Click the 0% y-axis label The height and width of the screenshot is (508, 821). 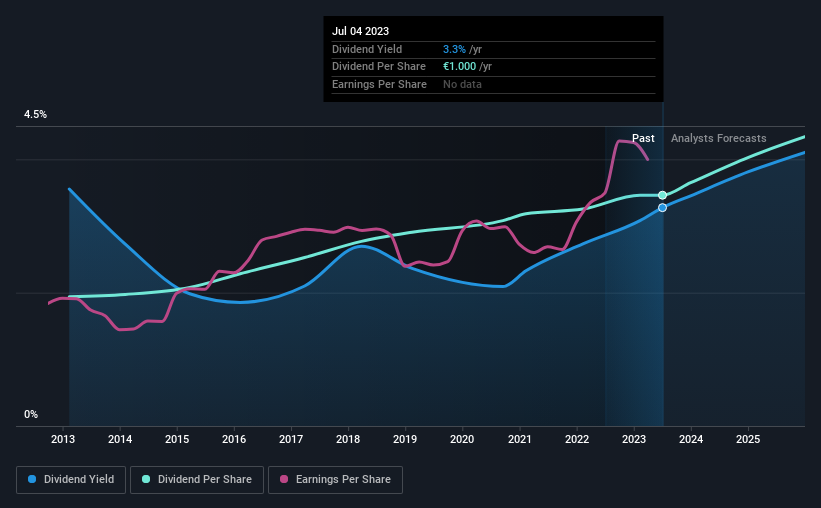31,415
